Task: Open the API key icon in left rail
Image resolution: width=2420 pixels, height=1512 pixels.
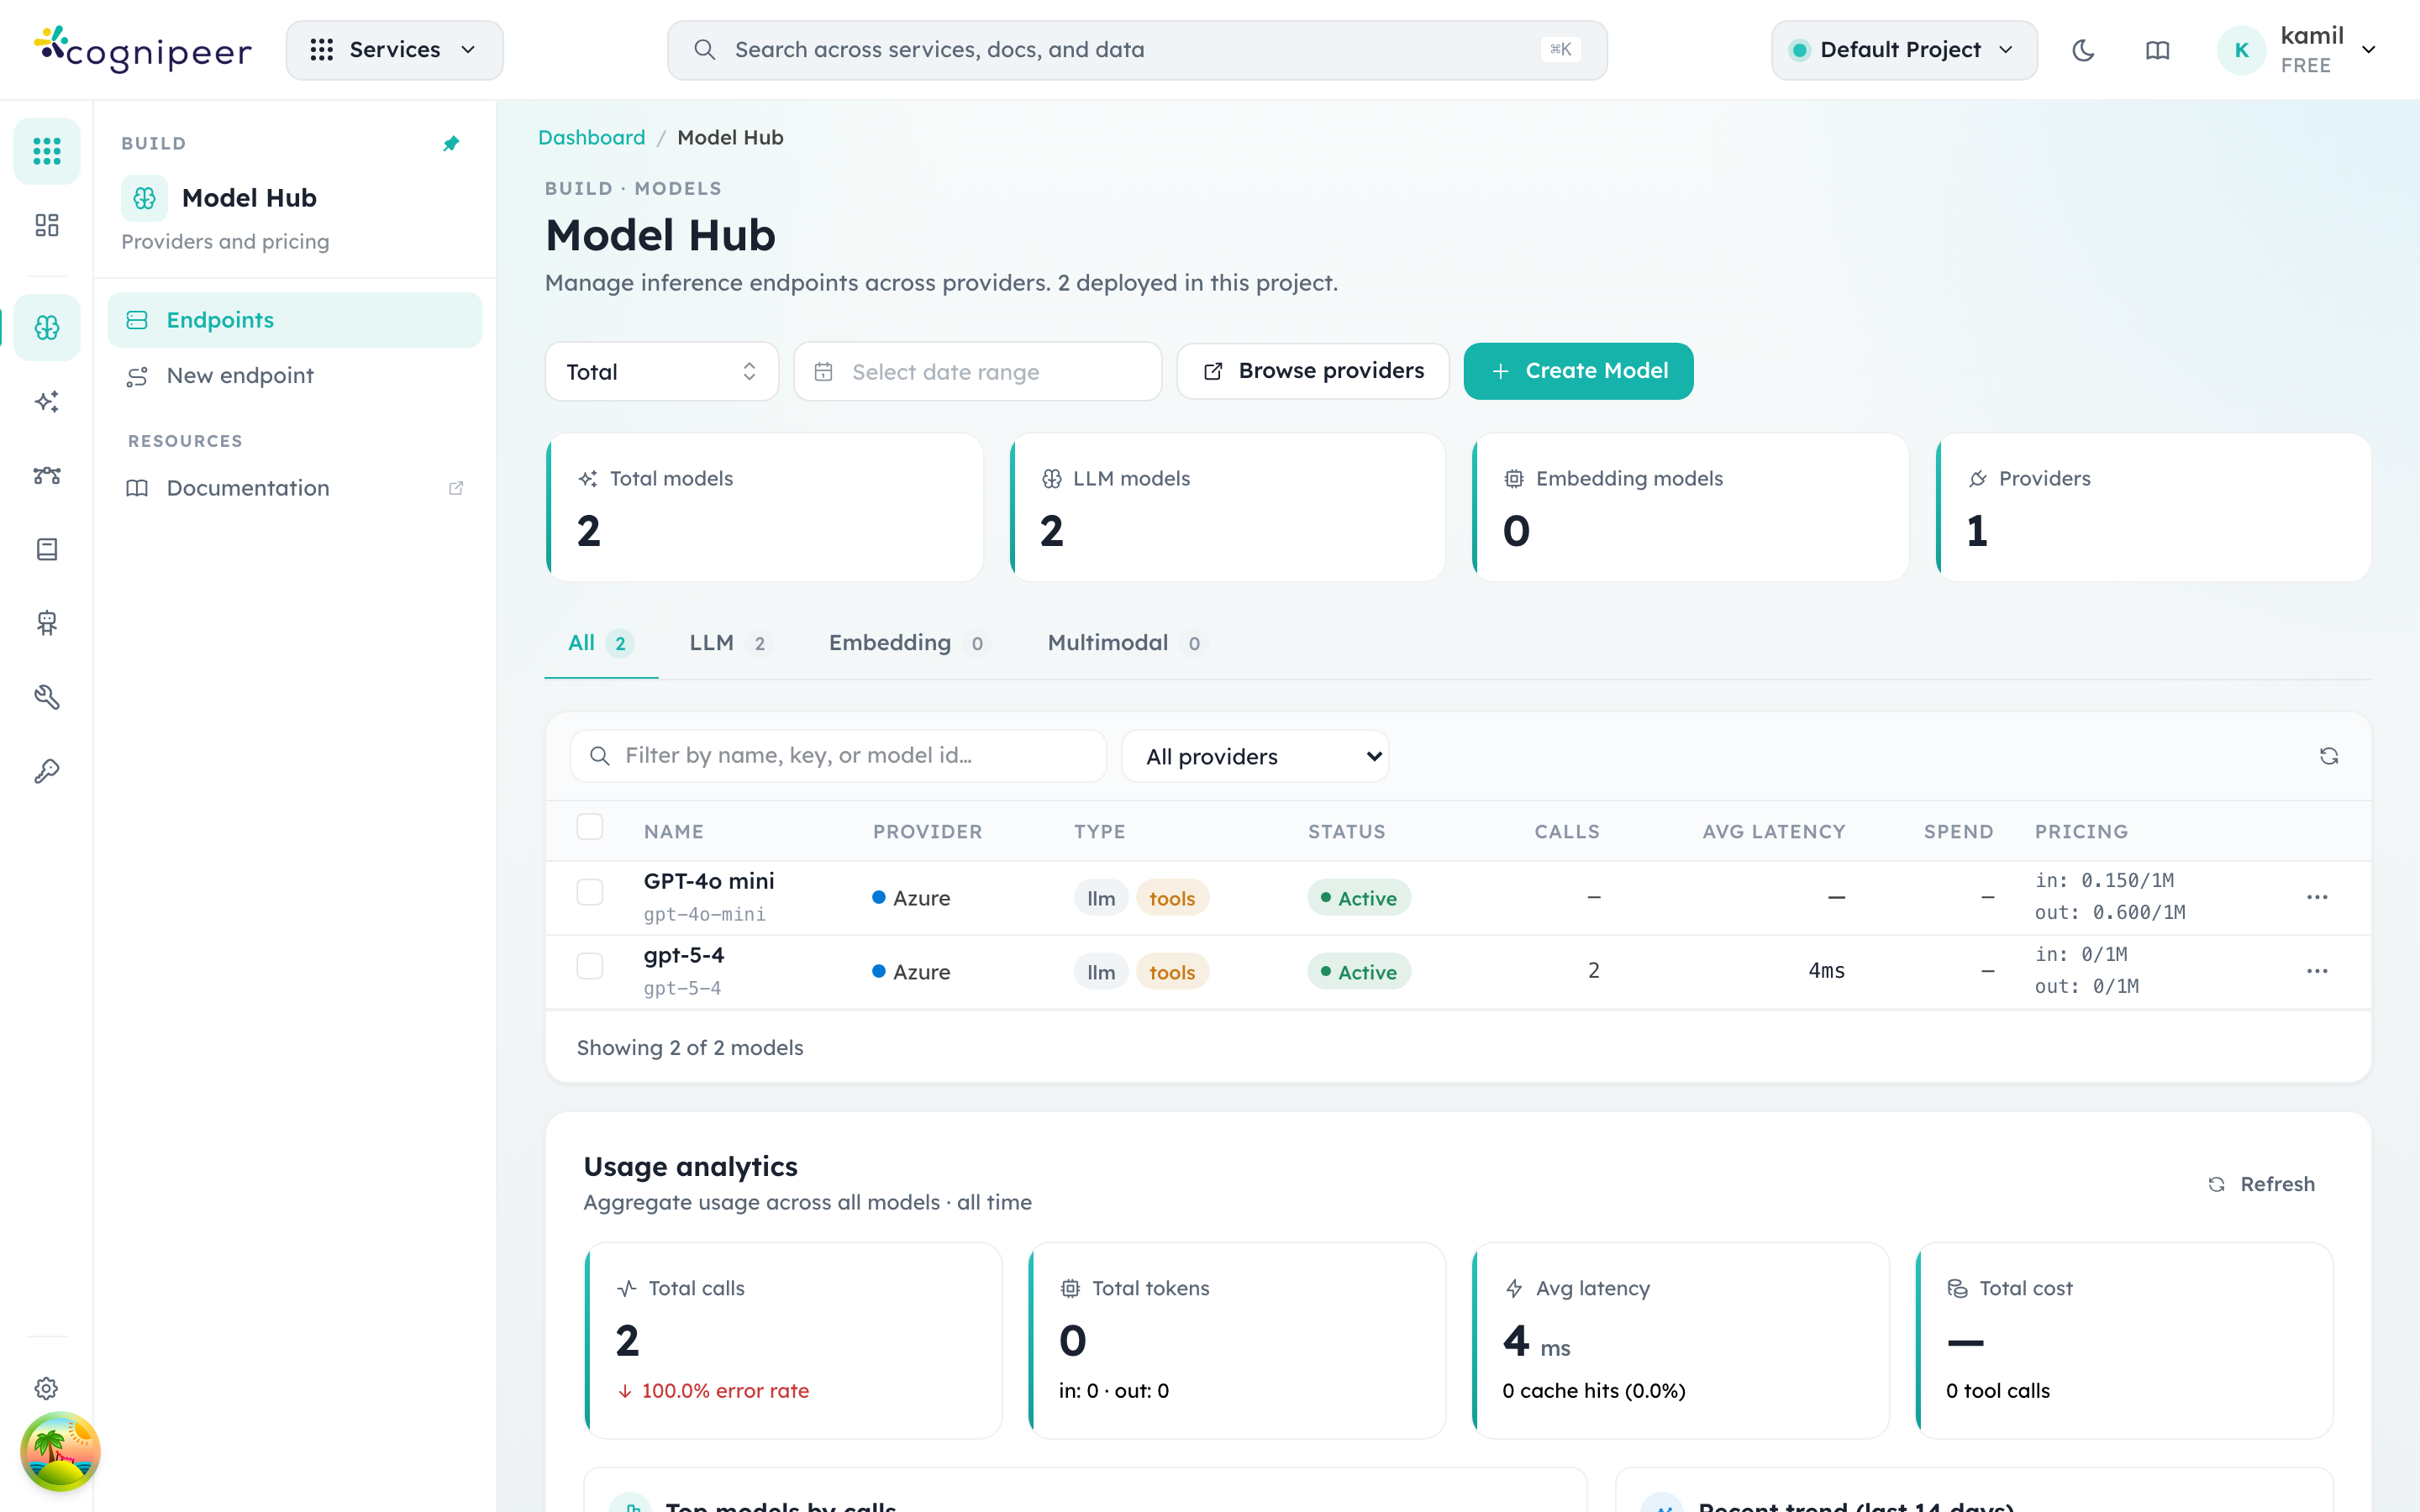Action: (x=47, y=771)
